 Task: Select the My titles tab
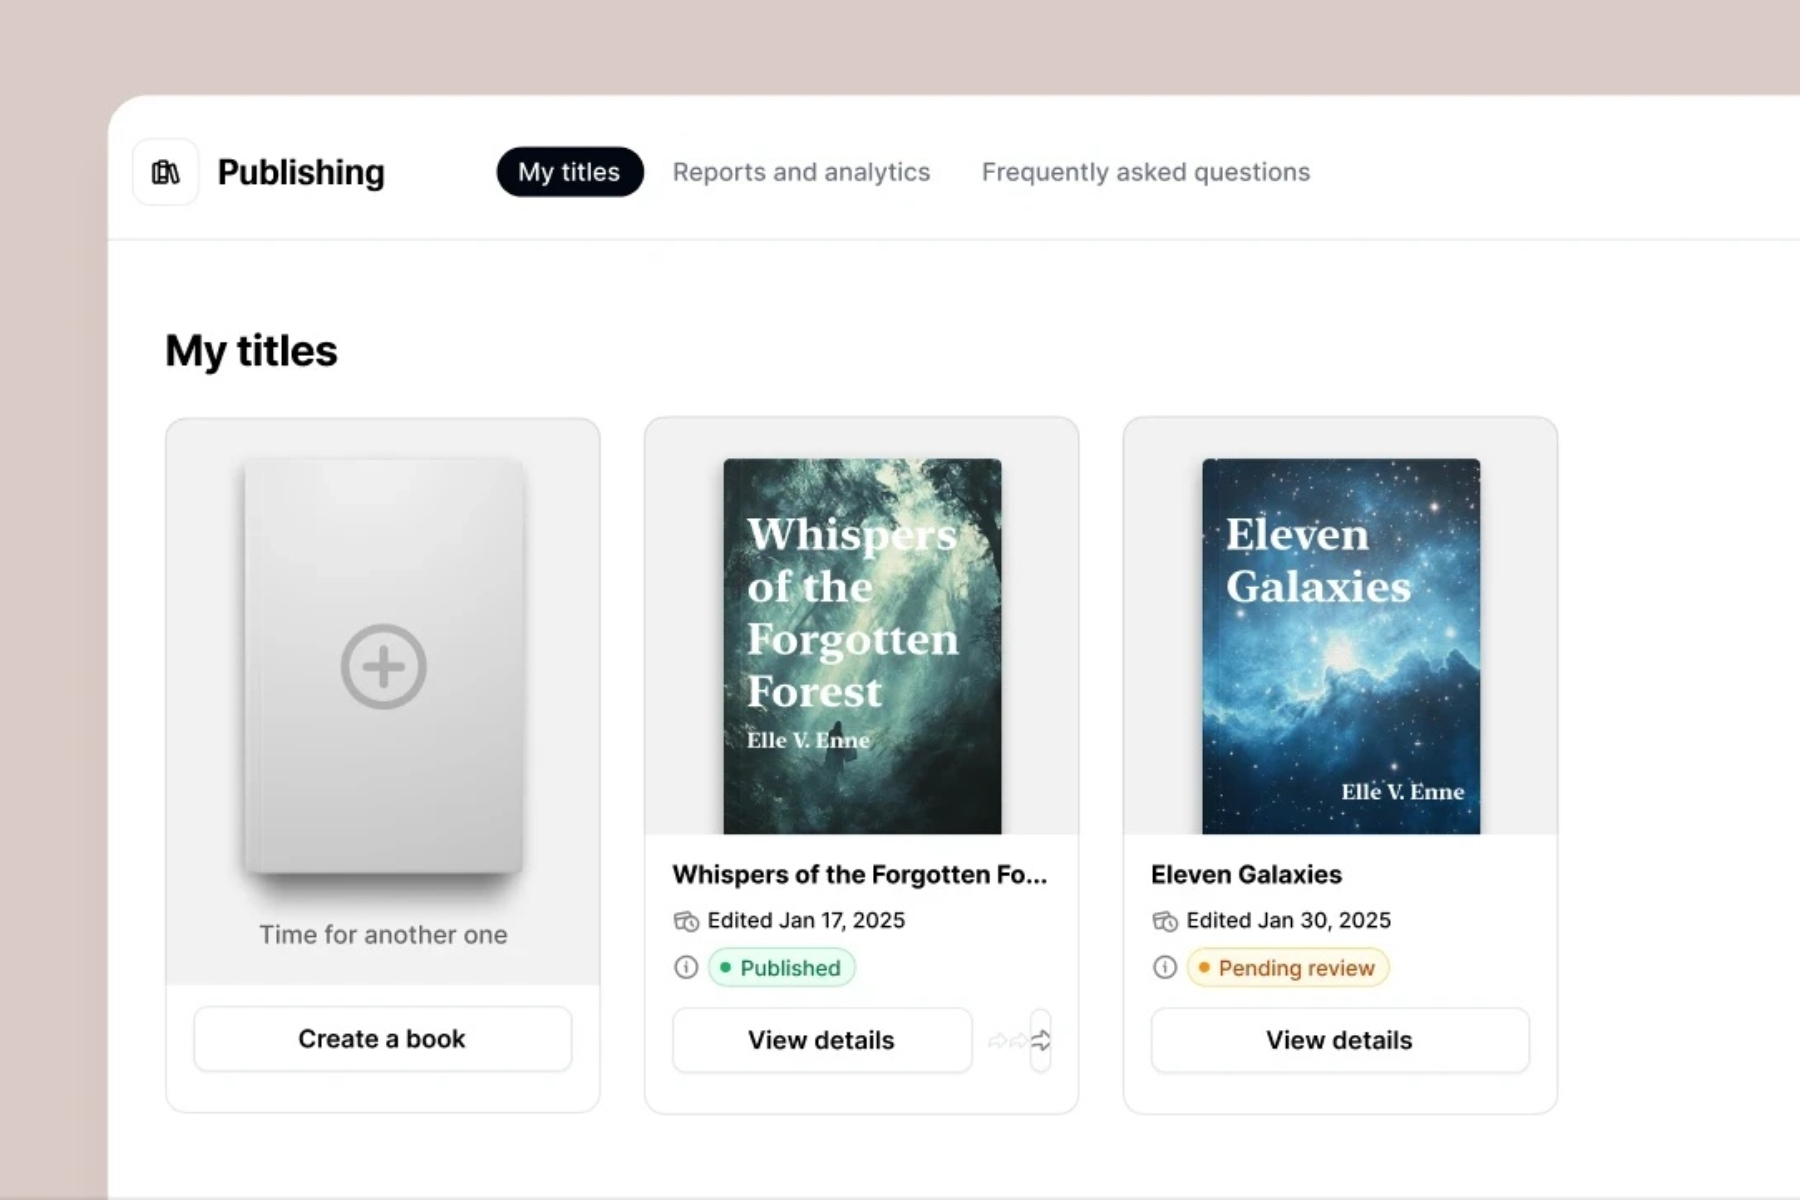pos(569,172)
